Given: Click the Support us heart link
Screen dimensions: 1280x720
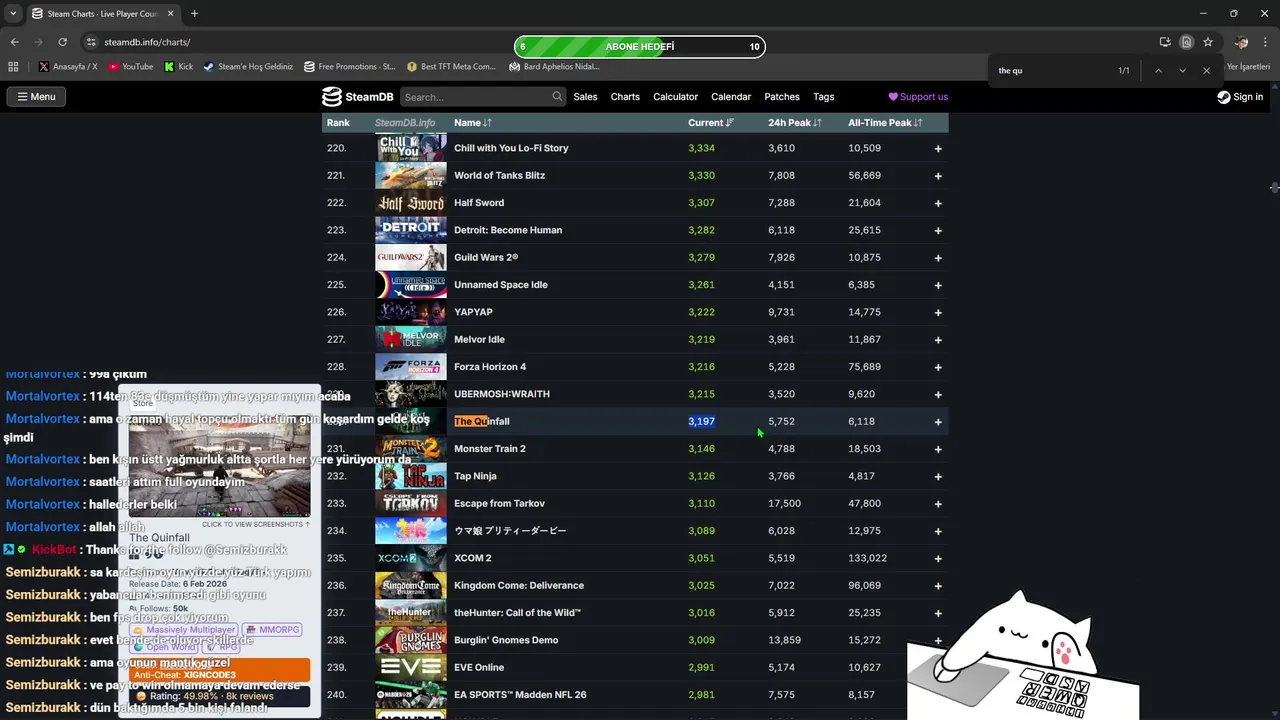Looking at the screenshot, I should tap(918, 97).
